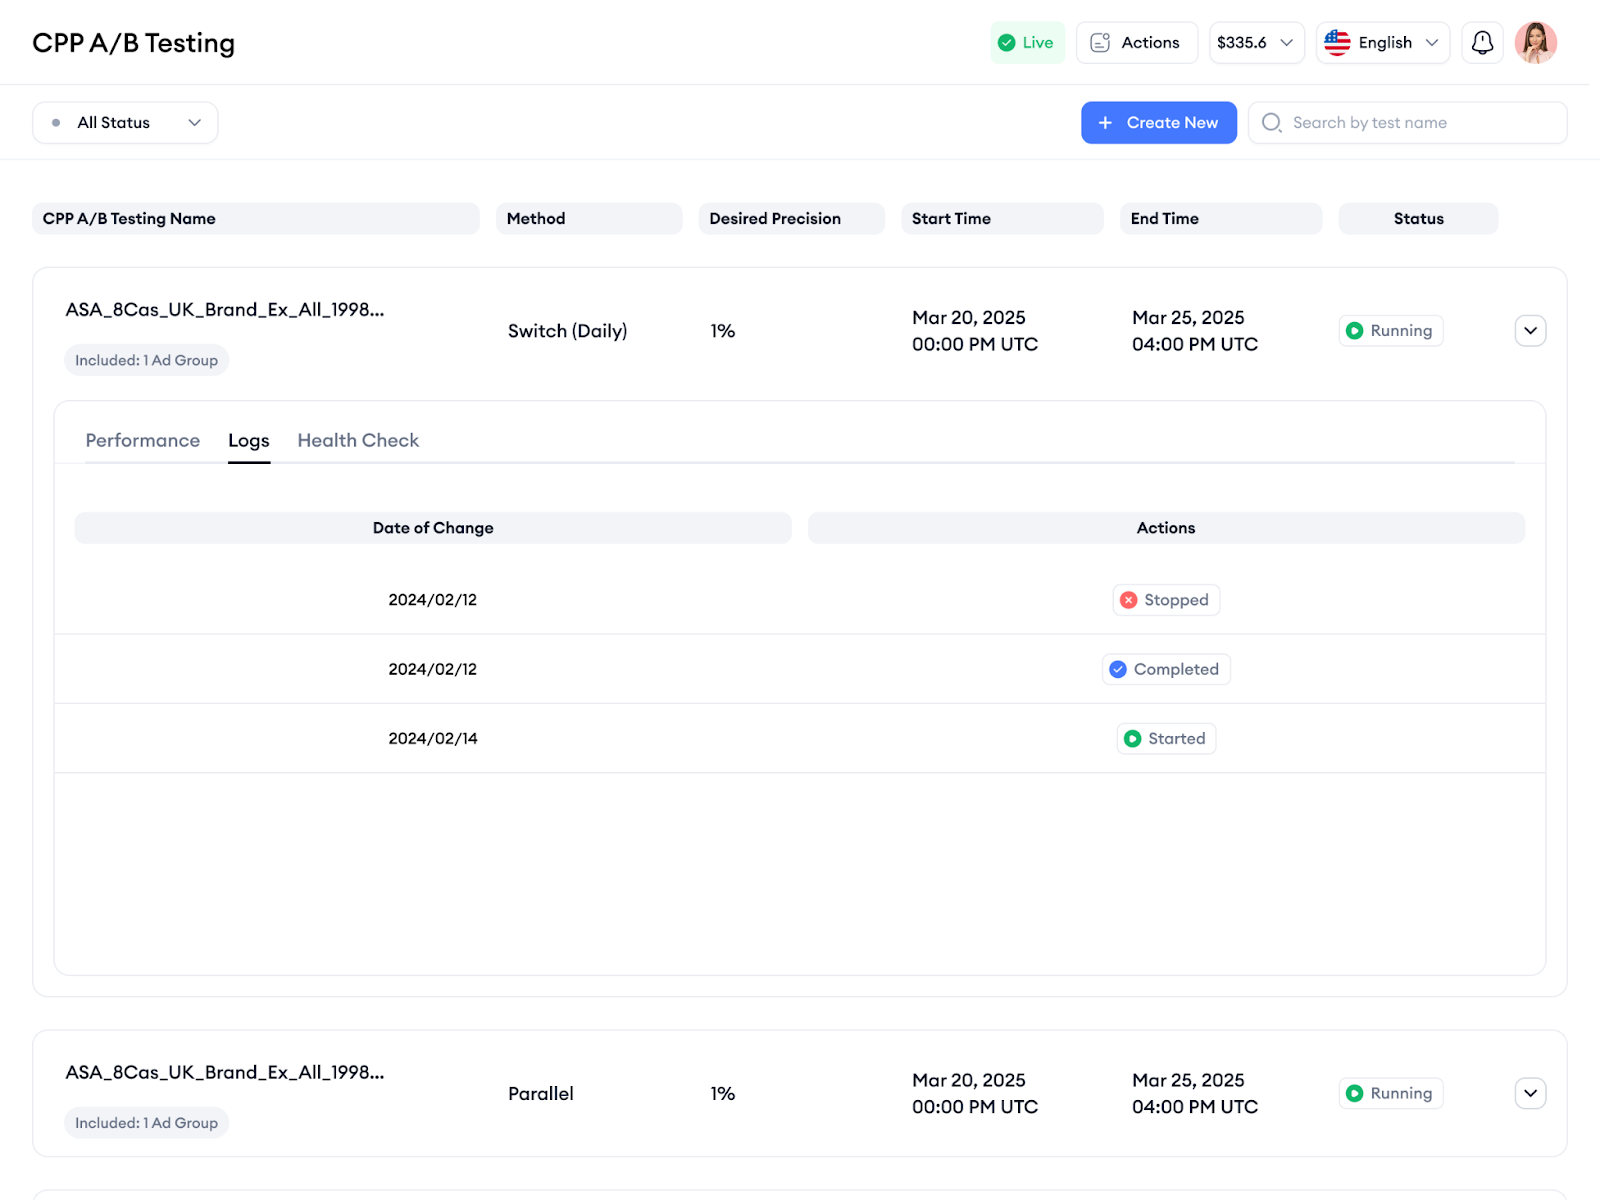Image resolution: width=1600 pixels, height=1200 pixels.
Task: Open the Actions button in header
Action: tap(1136, 43)
